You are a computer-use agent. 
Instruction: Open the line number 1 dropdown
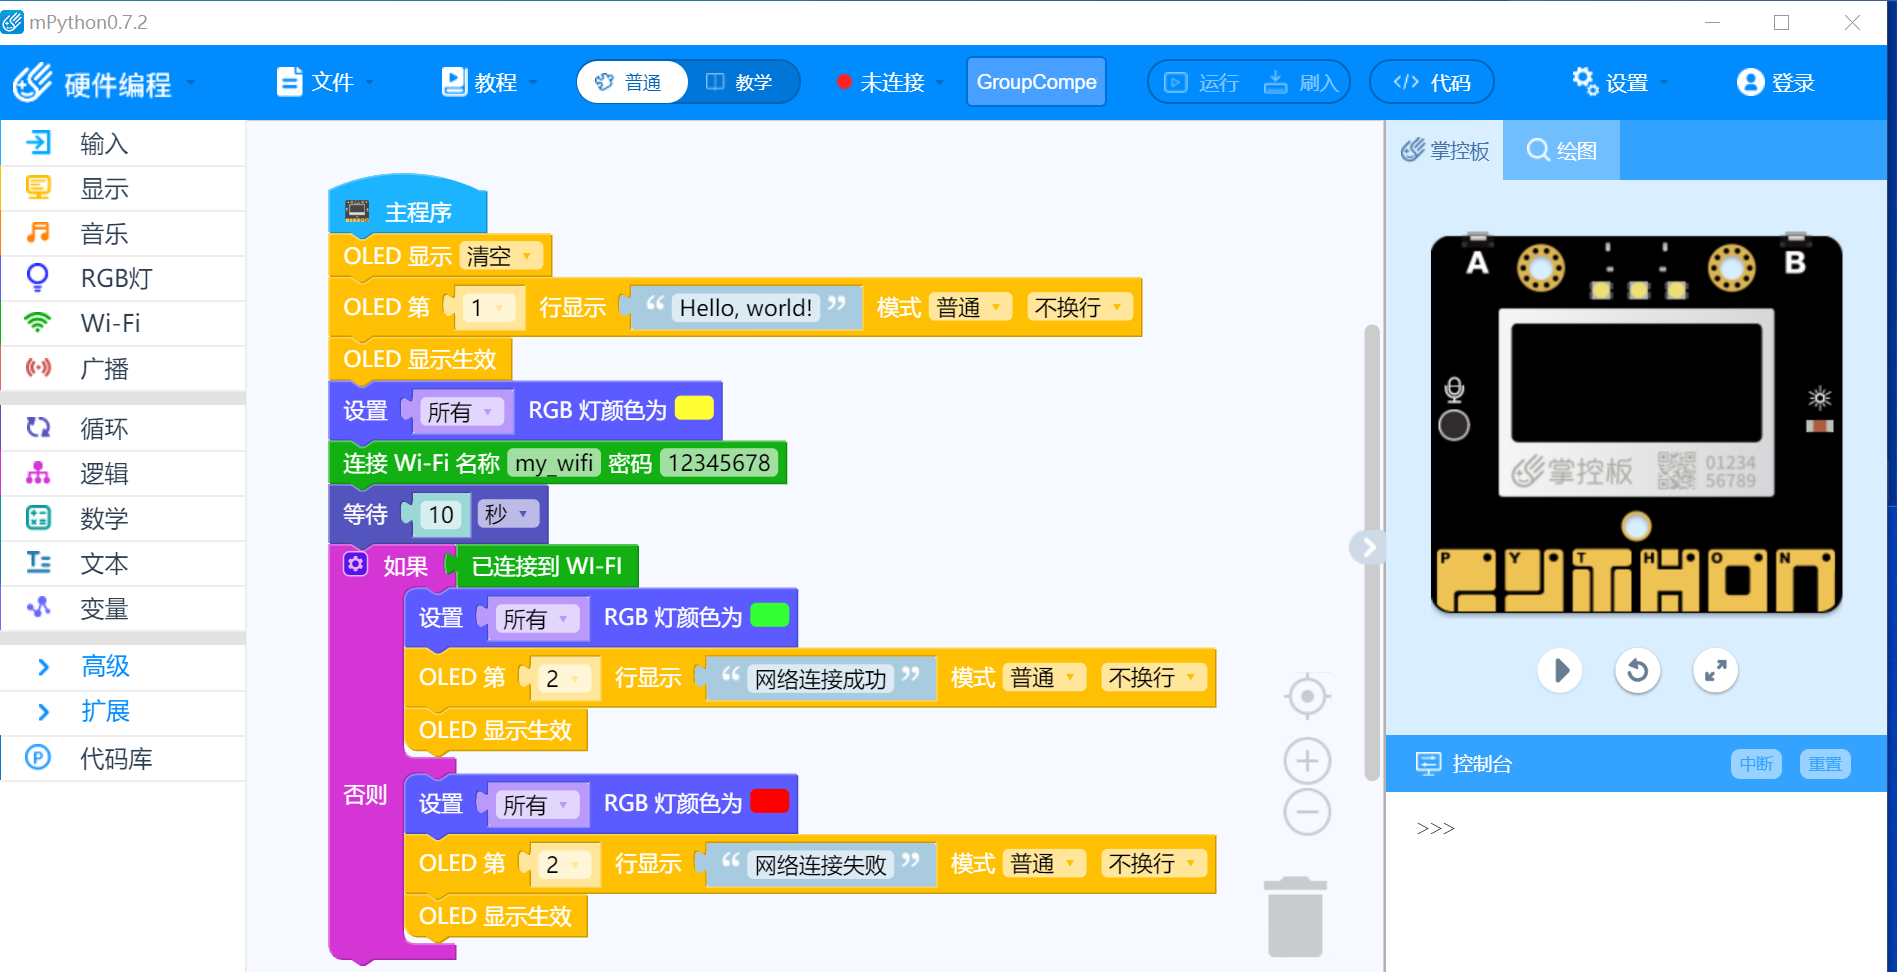tap(489, 308)
